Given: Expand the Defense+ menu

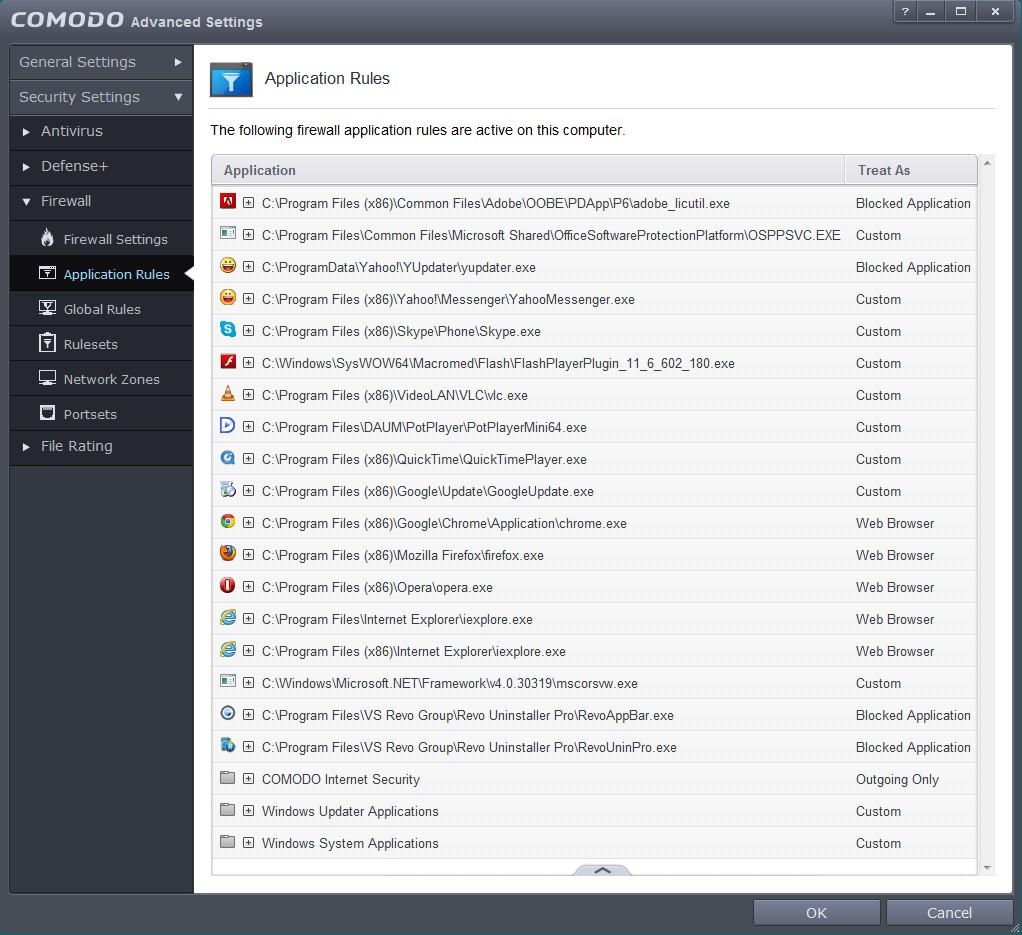Looking at the screenshot, I should (x=101, y=167).
